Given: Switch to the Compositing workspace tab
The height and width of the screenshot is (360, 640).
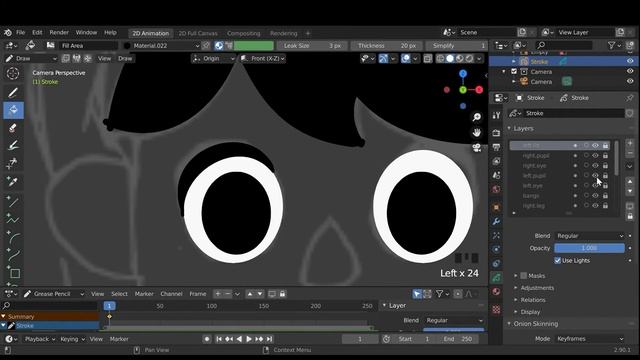Looking at the screenshot, I should coord(243,33).
